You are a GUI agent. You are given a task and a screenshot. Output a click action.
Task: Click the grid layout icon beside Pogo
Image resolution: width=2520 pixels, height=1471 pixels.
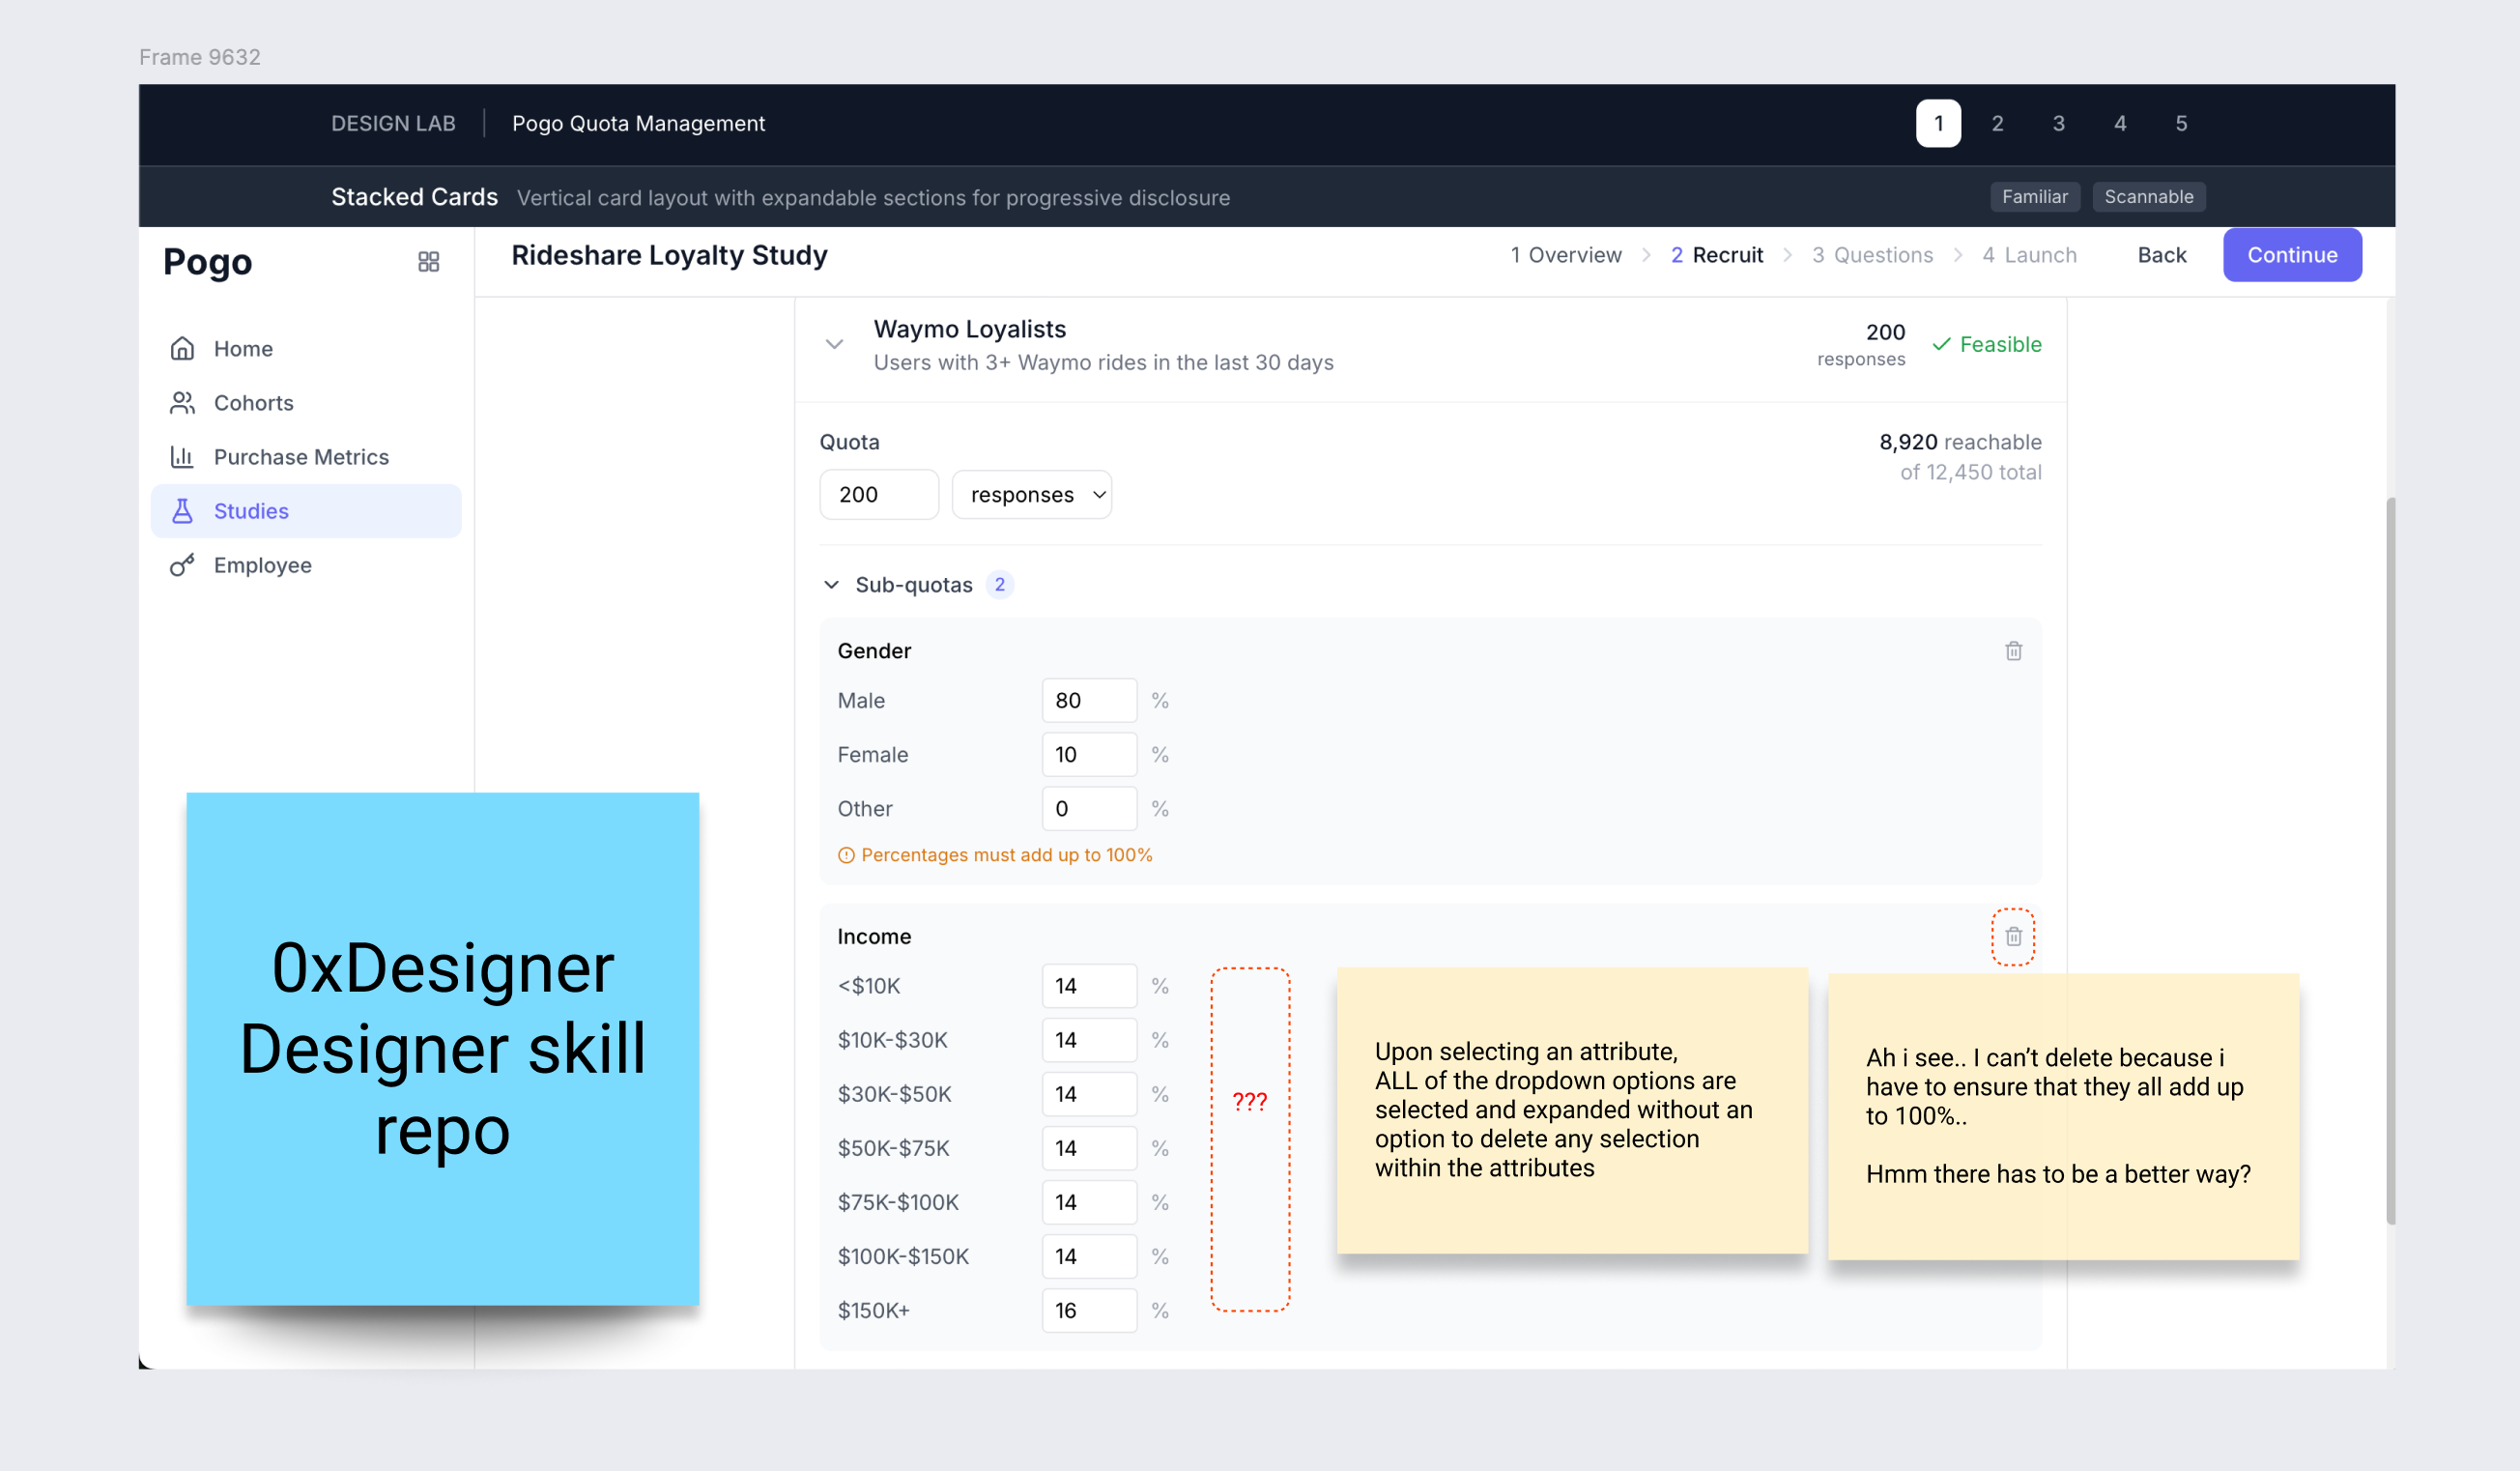click(428, 261)
